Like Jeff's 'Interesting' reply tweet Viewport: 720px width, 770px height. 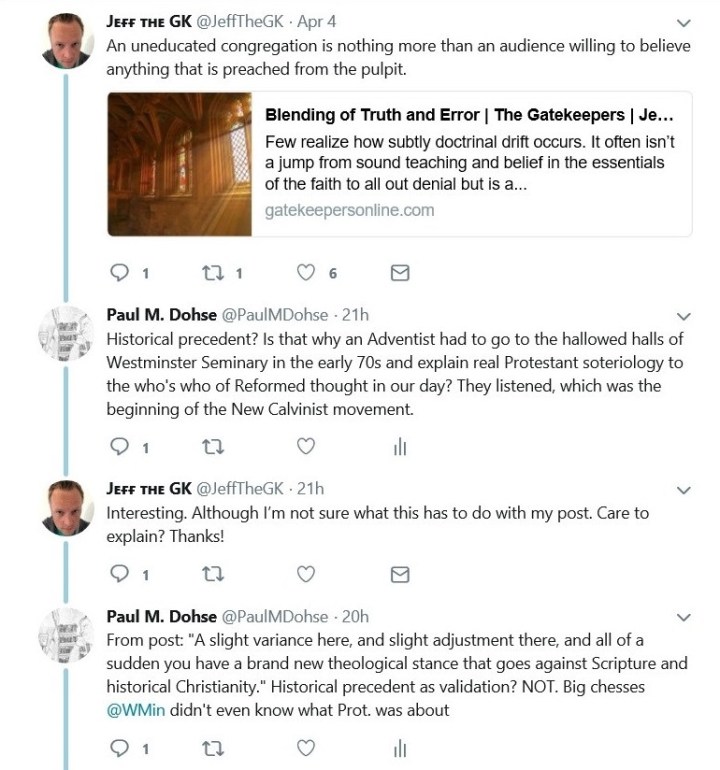coord(308,573)
